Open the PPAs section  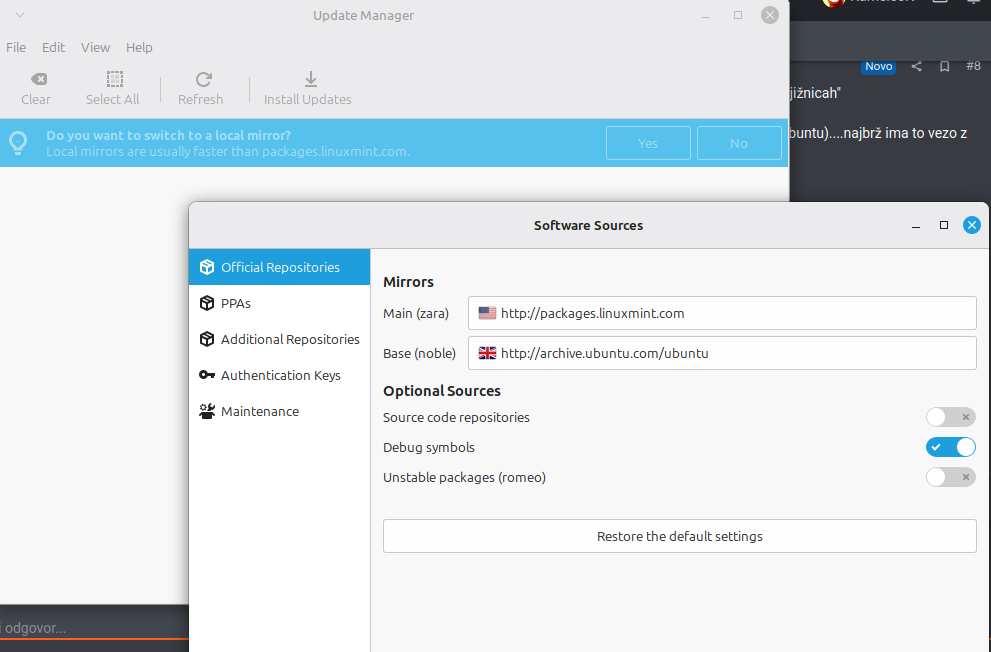click(x=236, y=304)
